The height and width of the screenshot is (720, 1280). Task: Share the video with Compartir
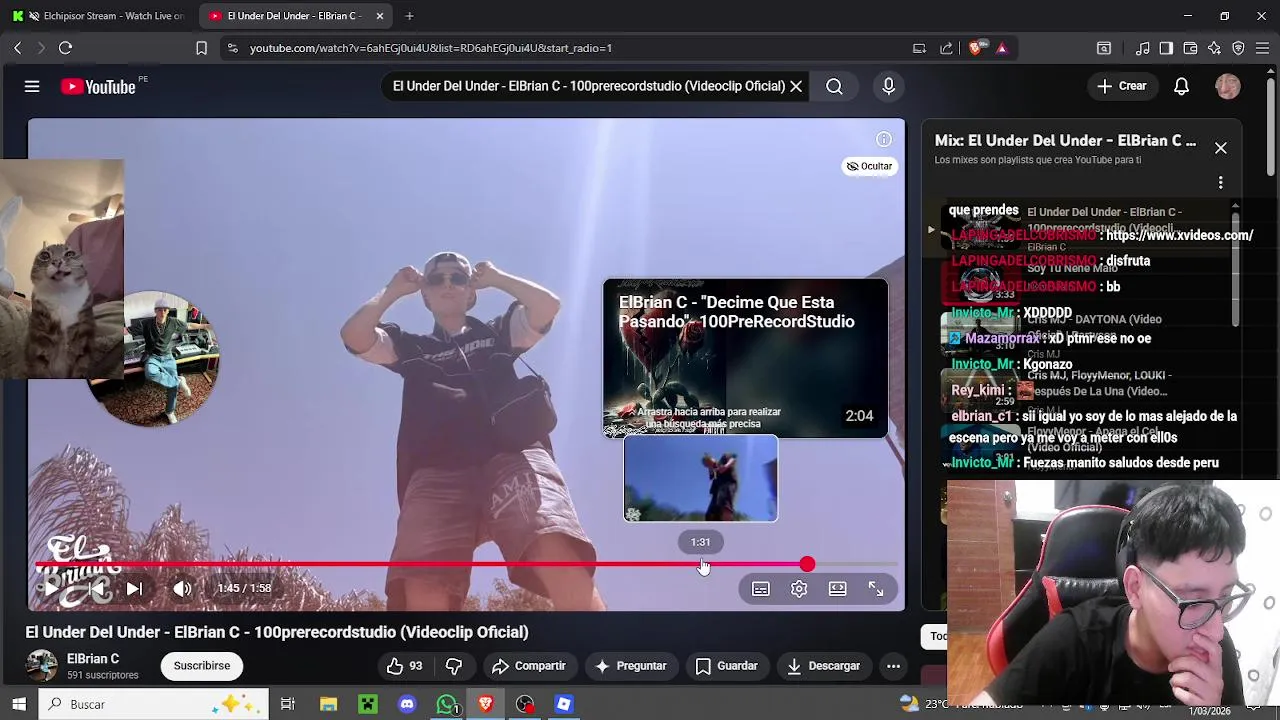click(529, 666)
